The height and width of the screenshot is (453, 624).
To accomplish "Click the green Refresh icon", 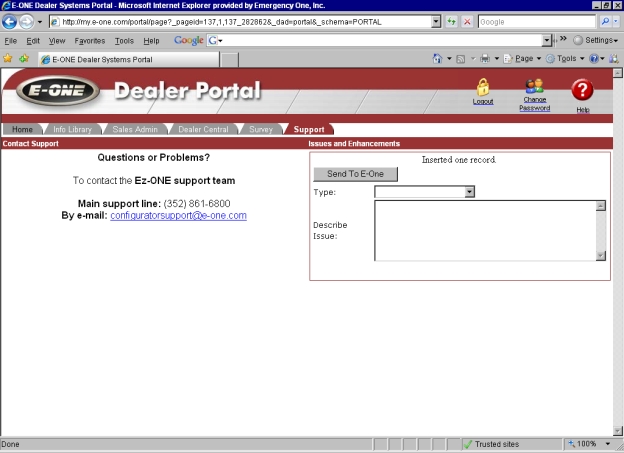I will 451,22.
